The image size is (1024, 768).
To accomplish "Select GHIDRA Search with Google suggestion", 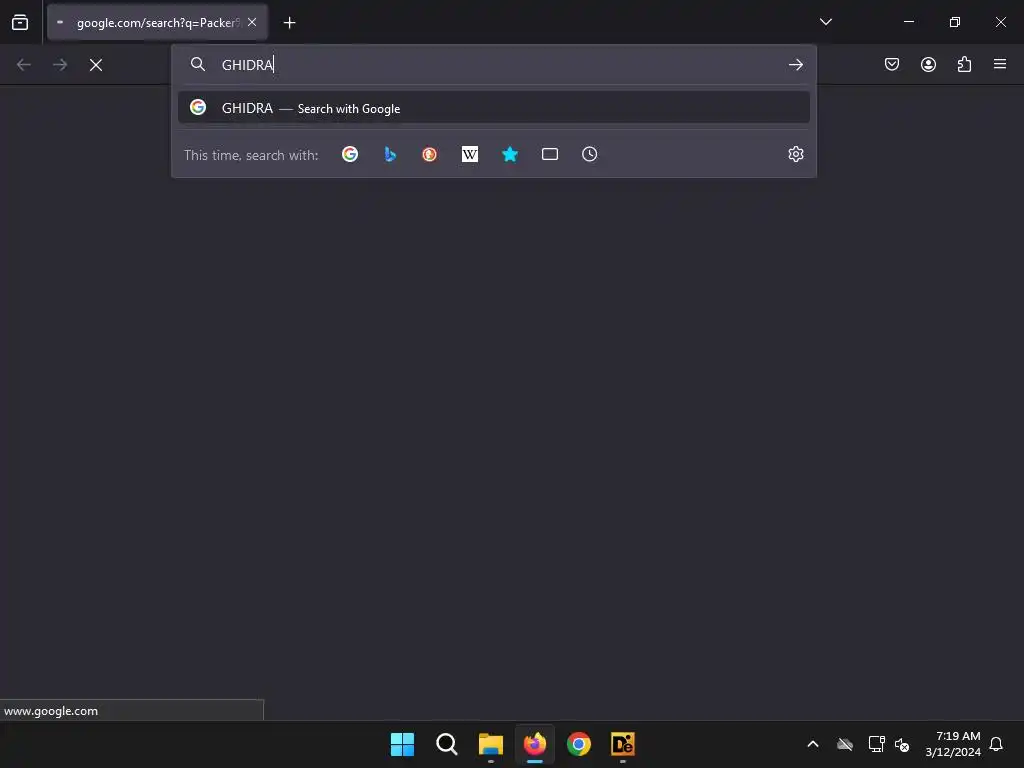I will point(494,108).
